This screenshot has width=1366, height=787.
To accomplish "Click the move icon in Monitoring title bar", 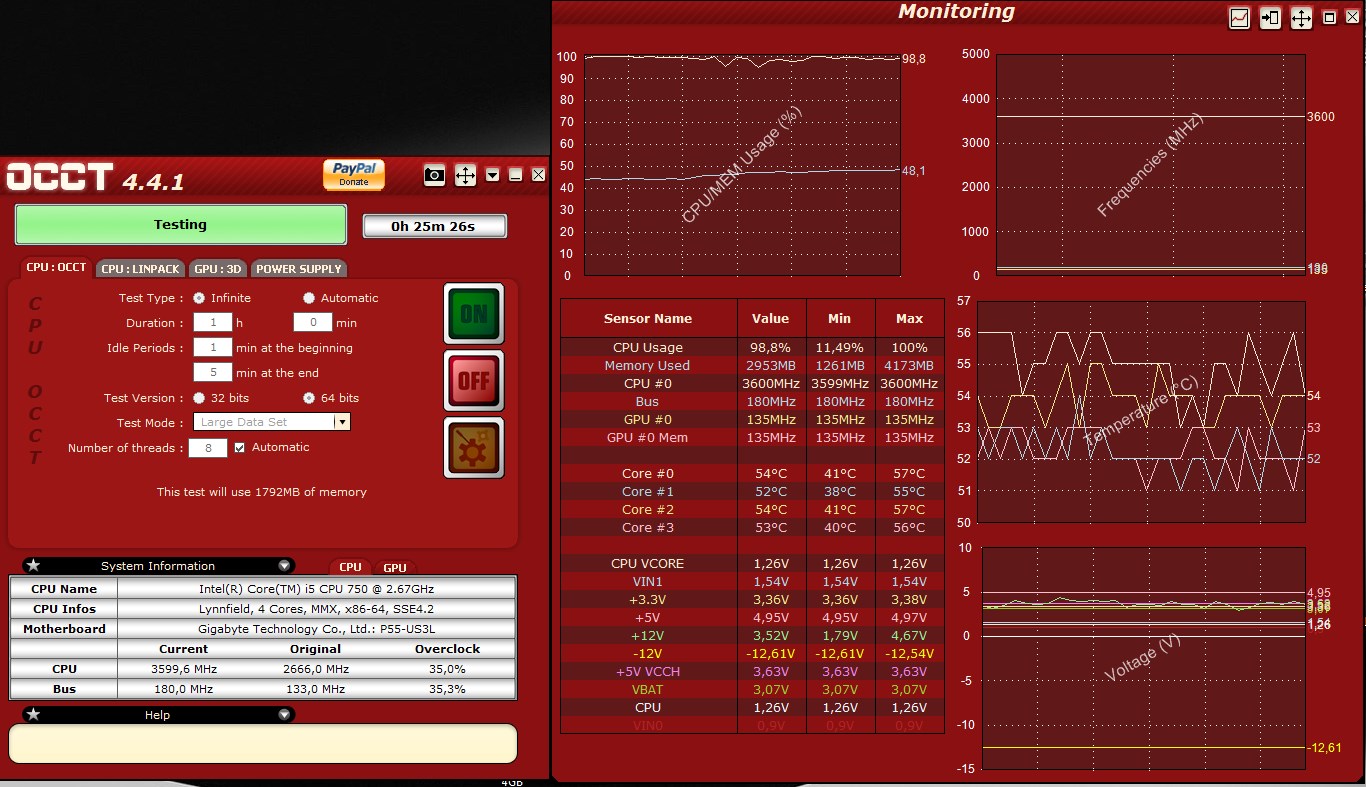I will [x=1301, y=18].
